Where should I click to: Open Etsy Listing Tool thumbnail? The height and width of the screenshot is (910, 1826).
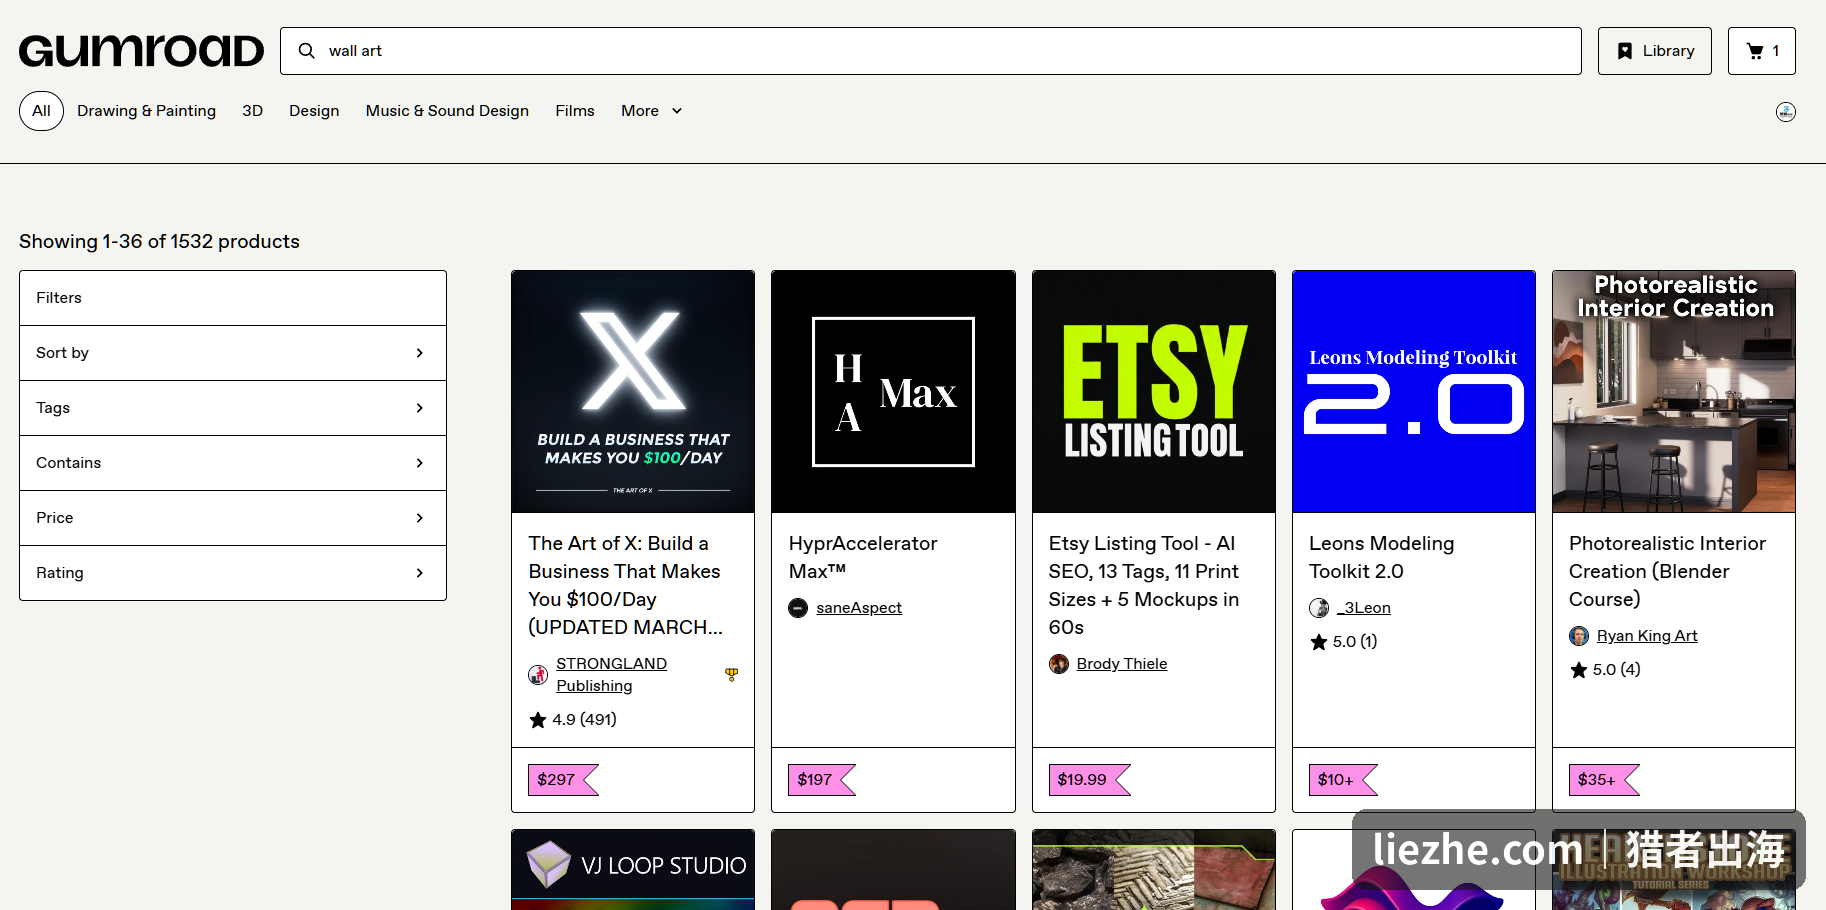coord(1154,392)
